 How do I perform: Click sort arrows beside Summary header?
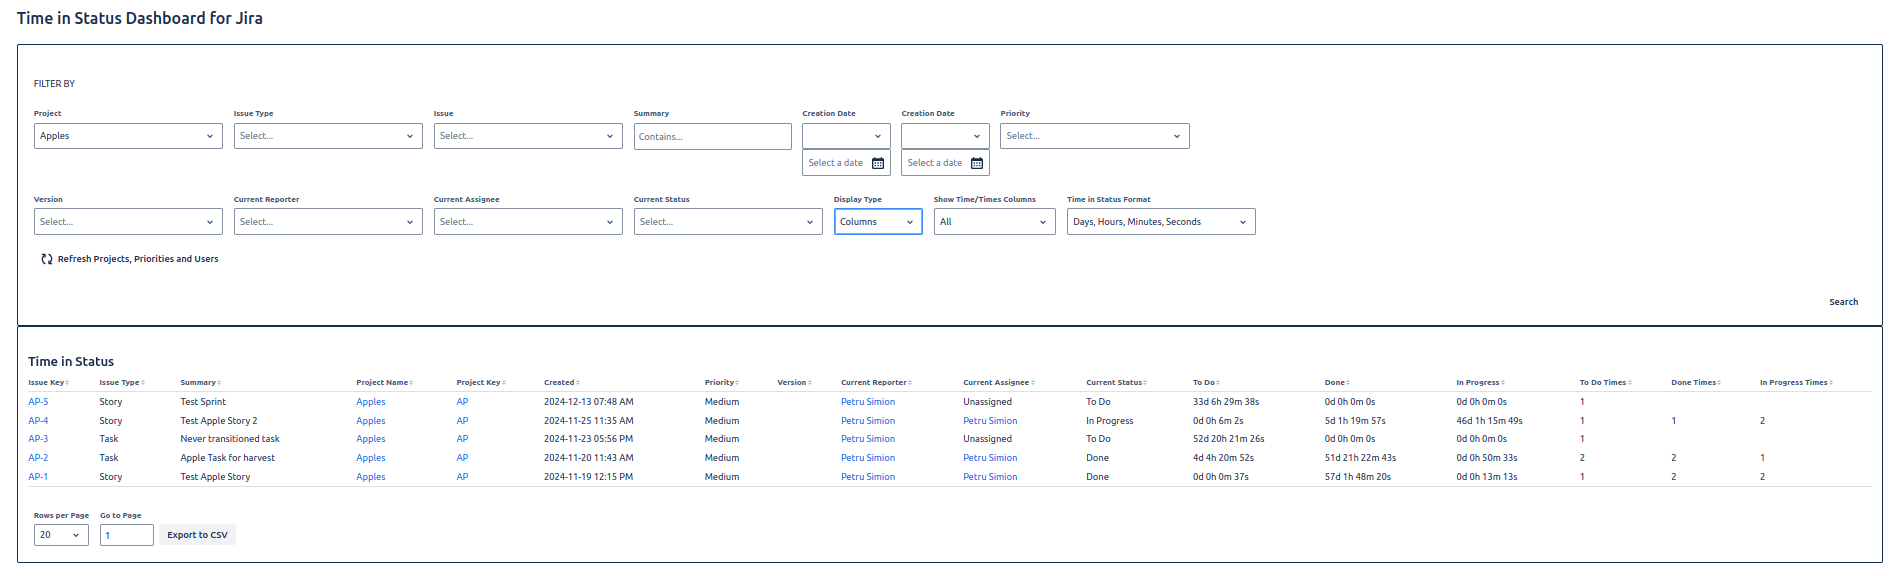(x=219, y=383)
